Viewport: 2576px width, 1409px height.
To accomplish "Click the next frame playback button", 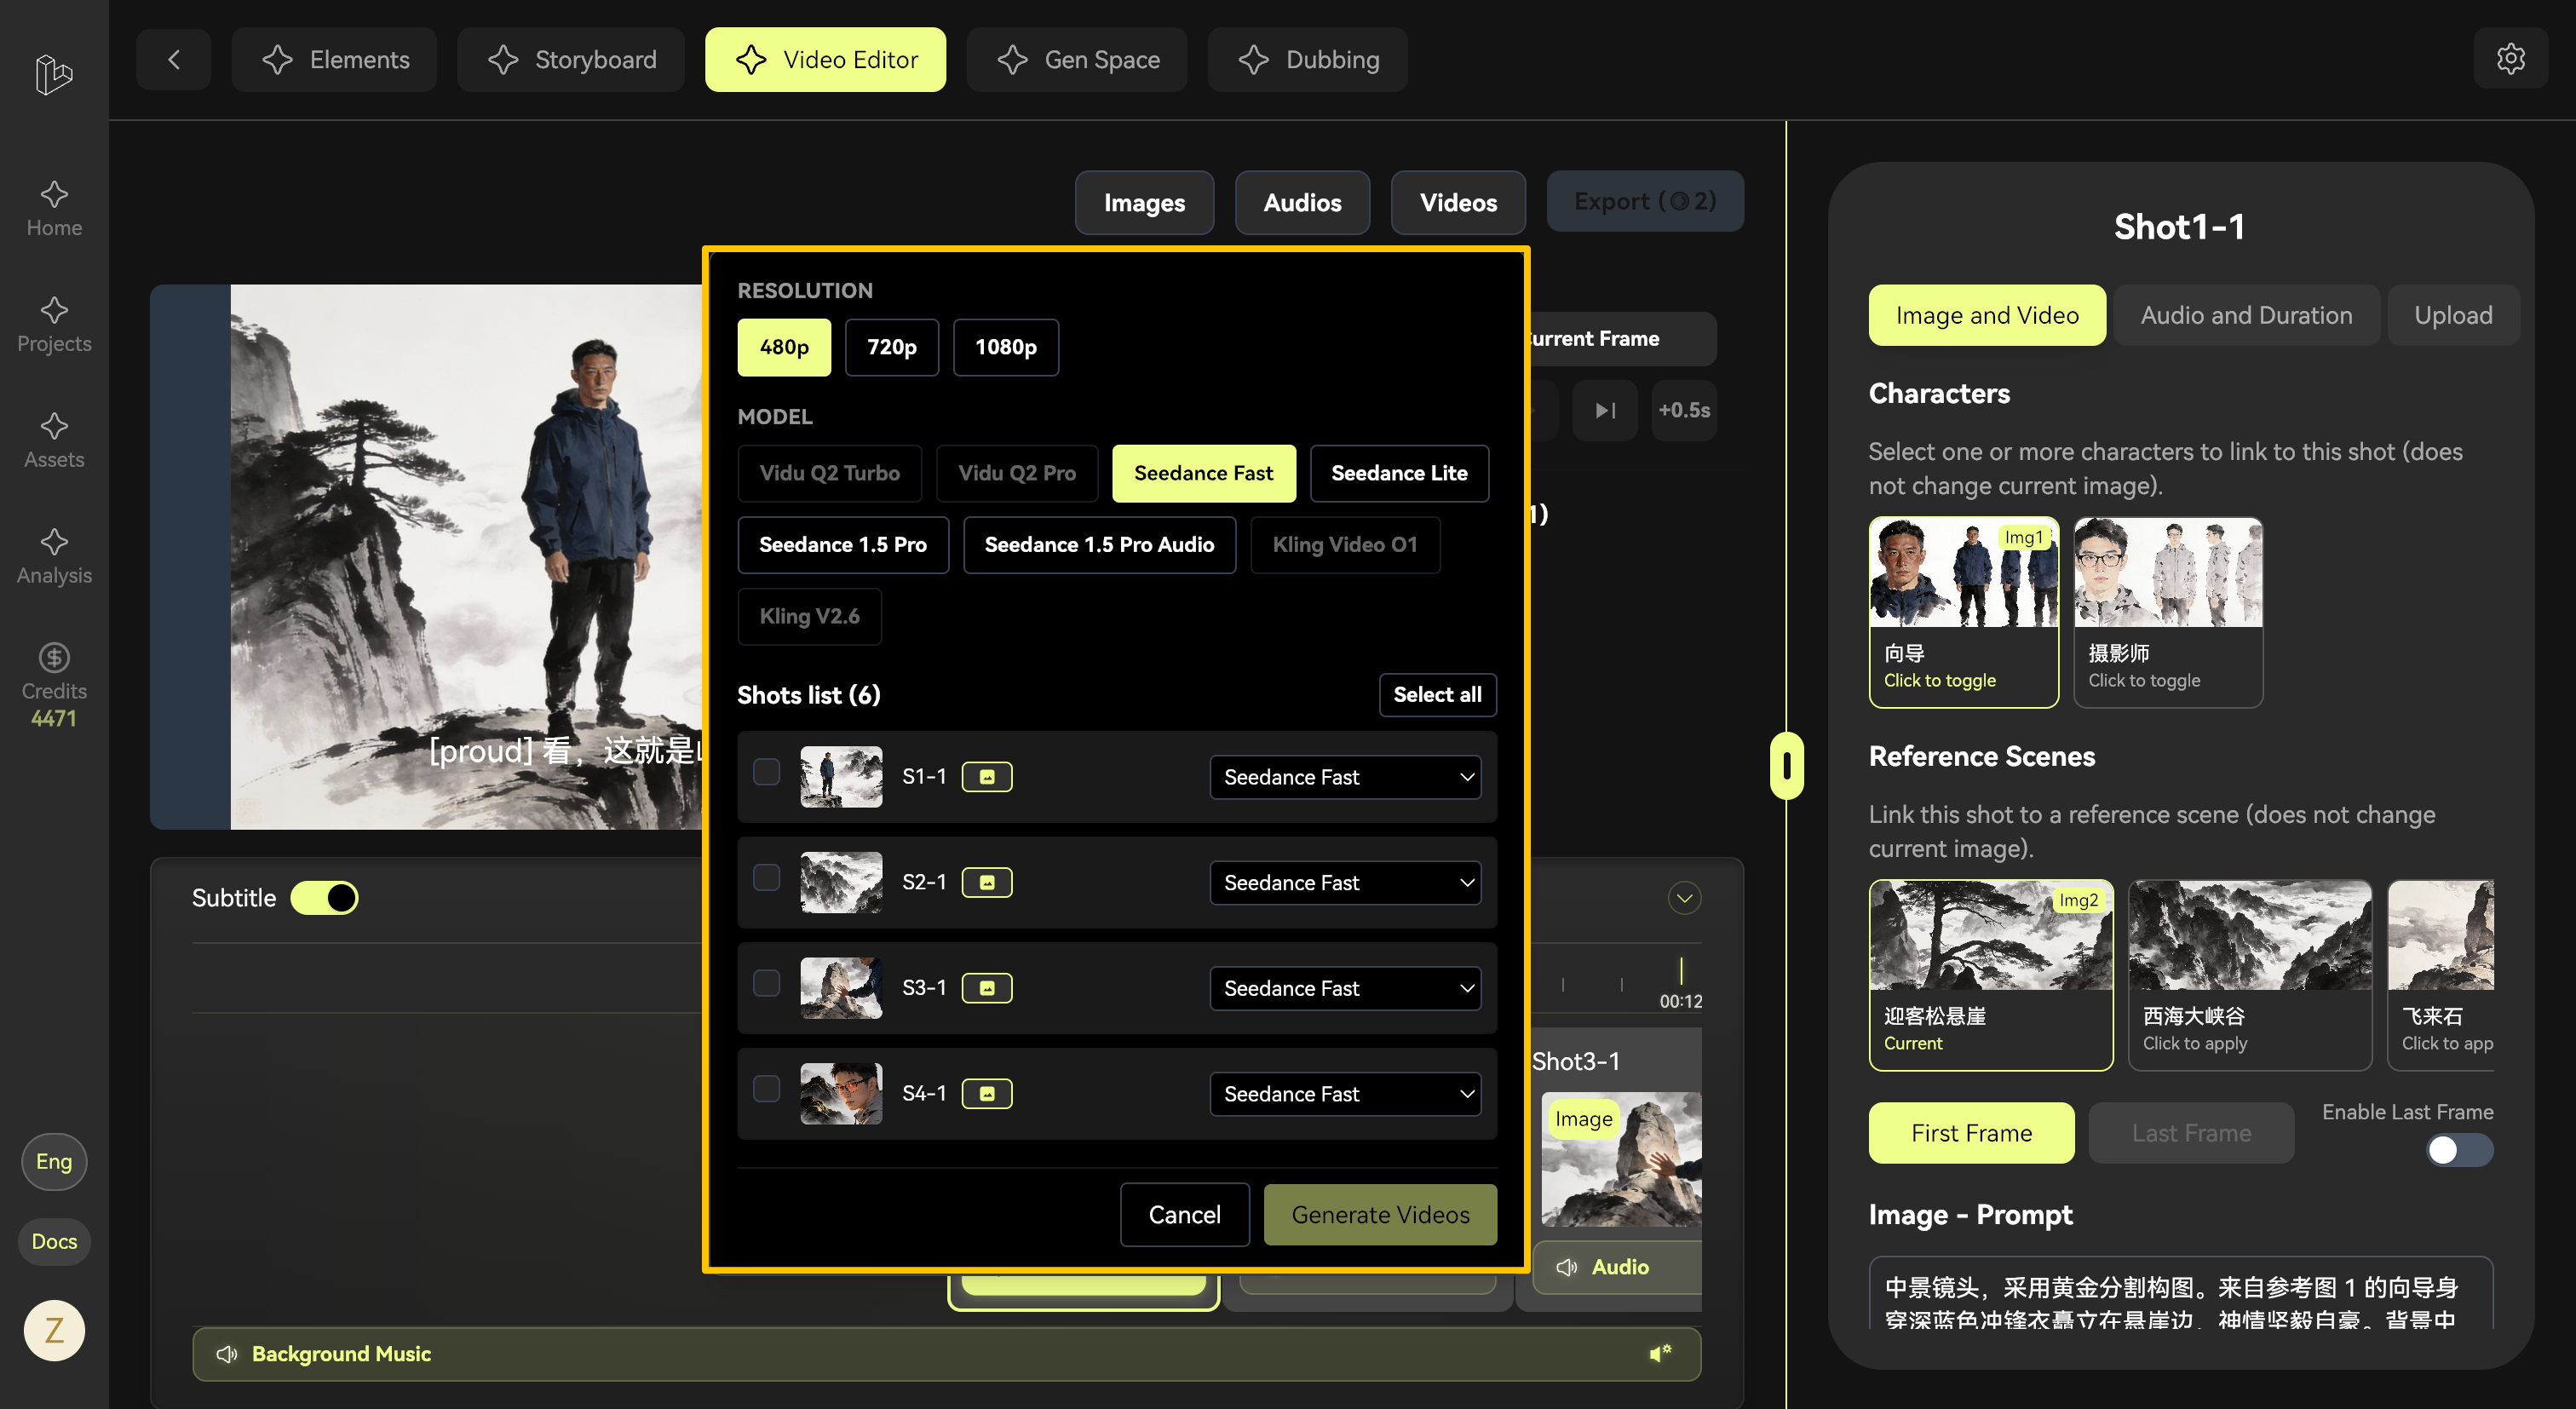I will pos(1605,410).
